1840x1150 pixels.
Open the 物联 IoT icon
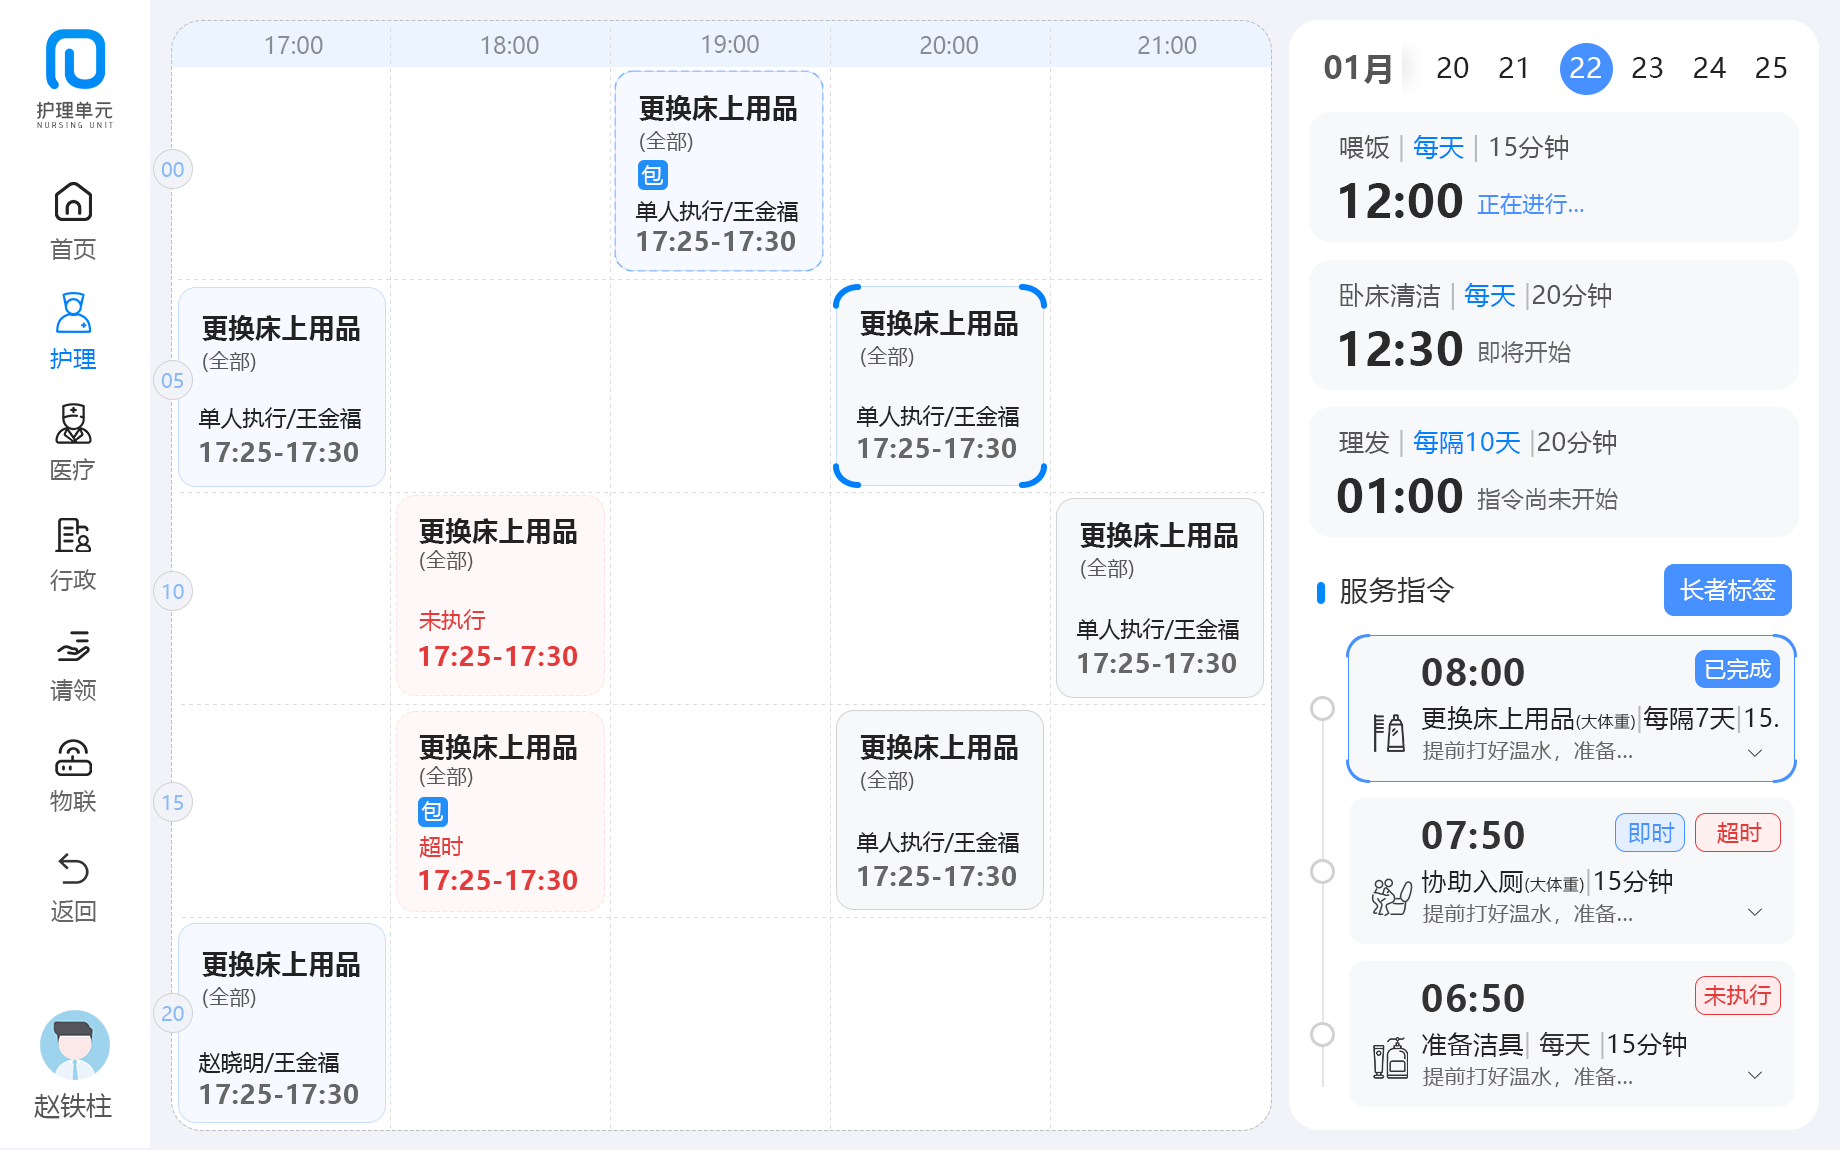click(x=73, y=758)
